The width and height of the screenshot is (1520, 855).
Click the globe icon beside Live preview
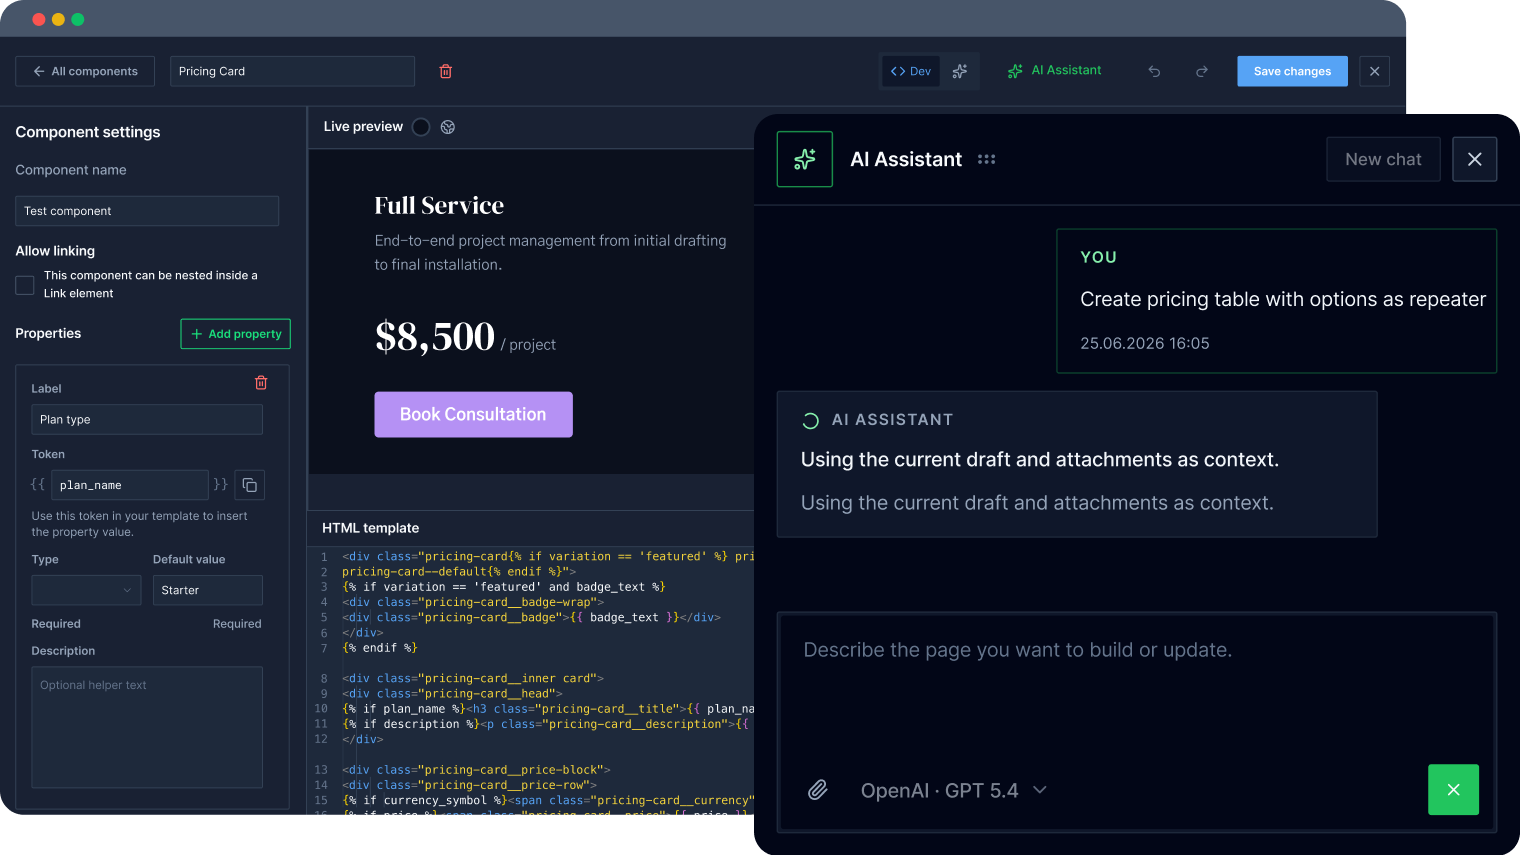[x=448, y=127]
